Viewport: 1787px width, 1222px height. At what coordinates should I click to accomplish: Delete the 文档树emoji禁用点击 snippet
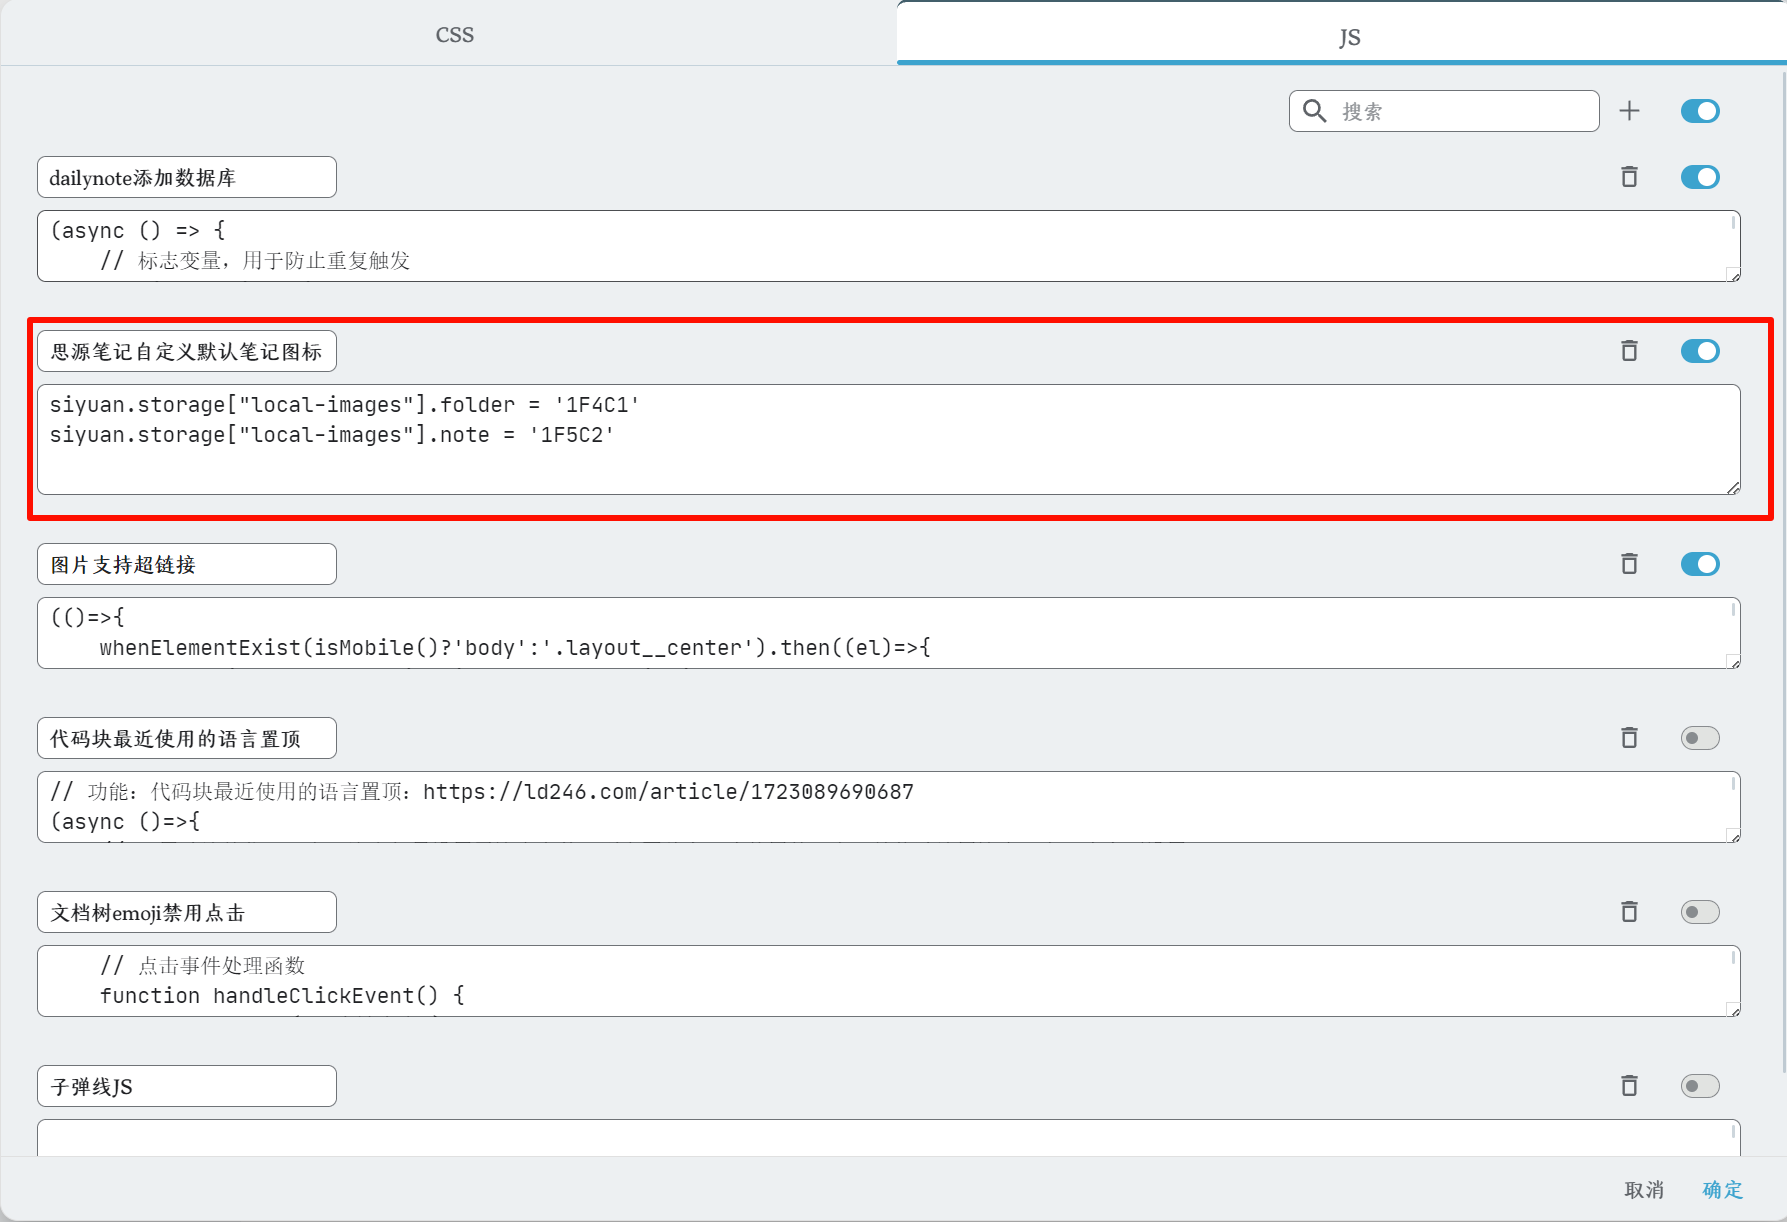(x=1629, y=912)
